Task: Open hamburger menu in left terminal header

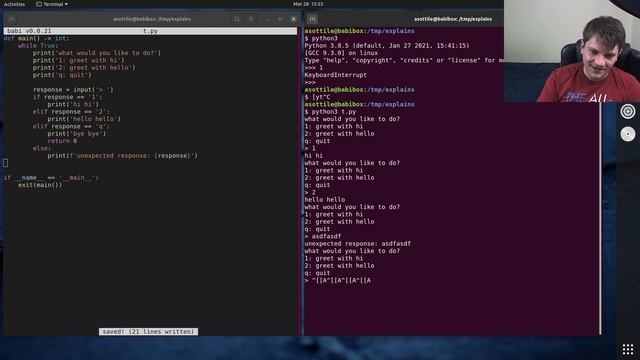Action: point(251,19)
